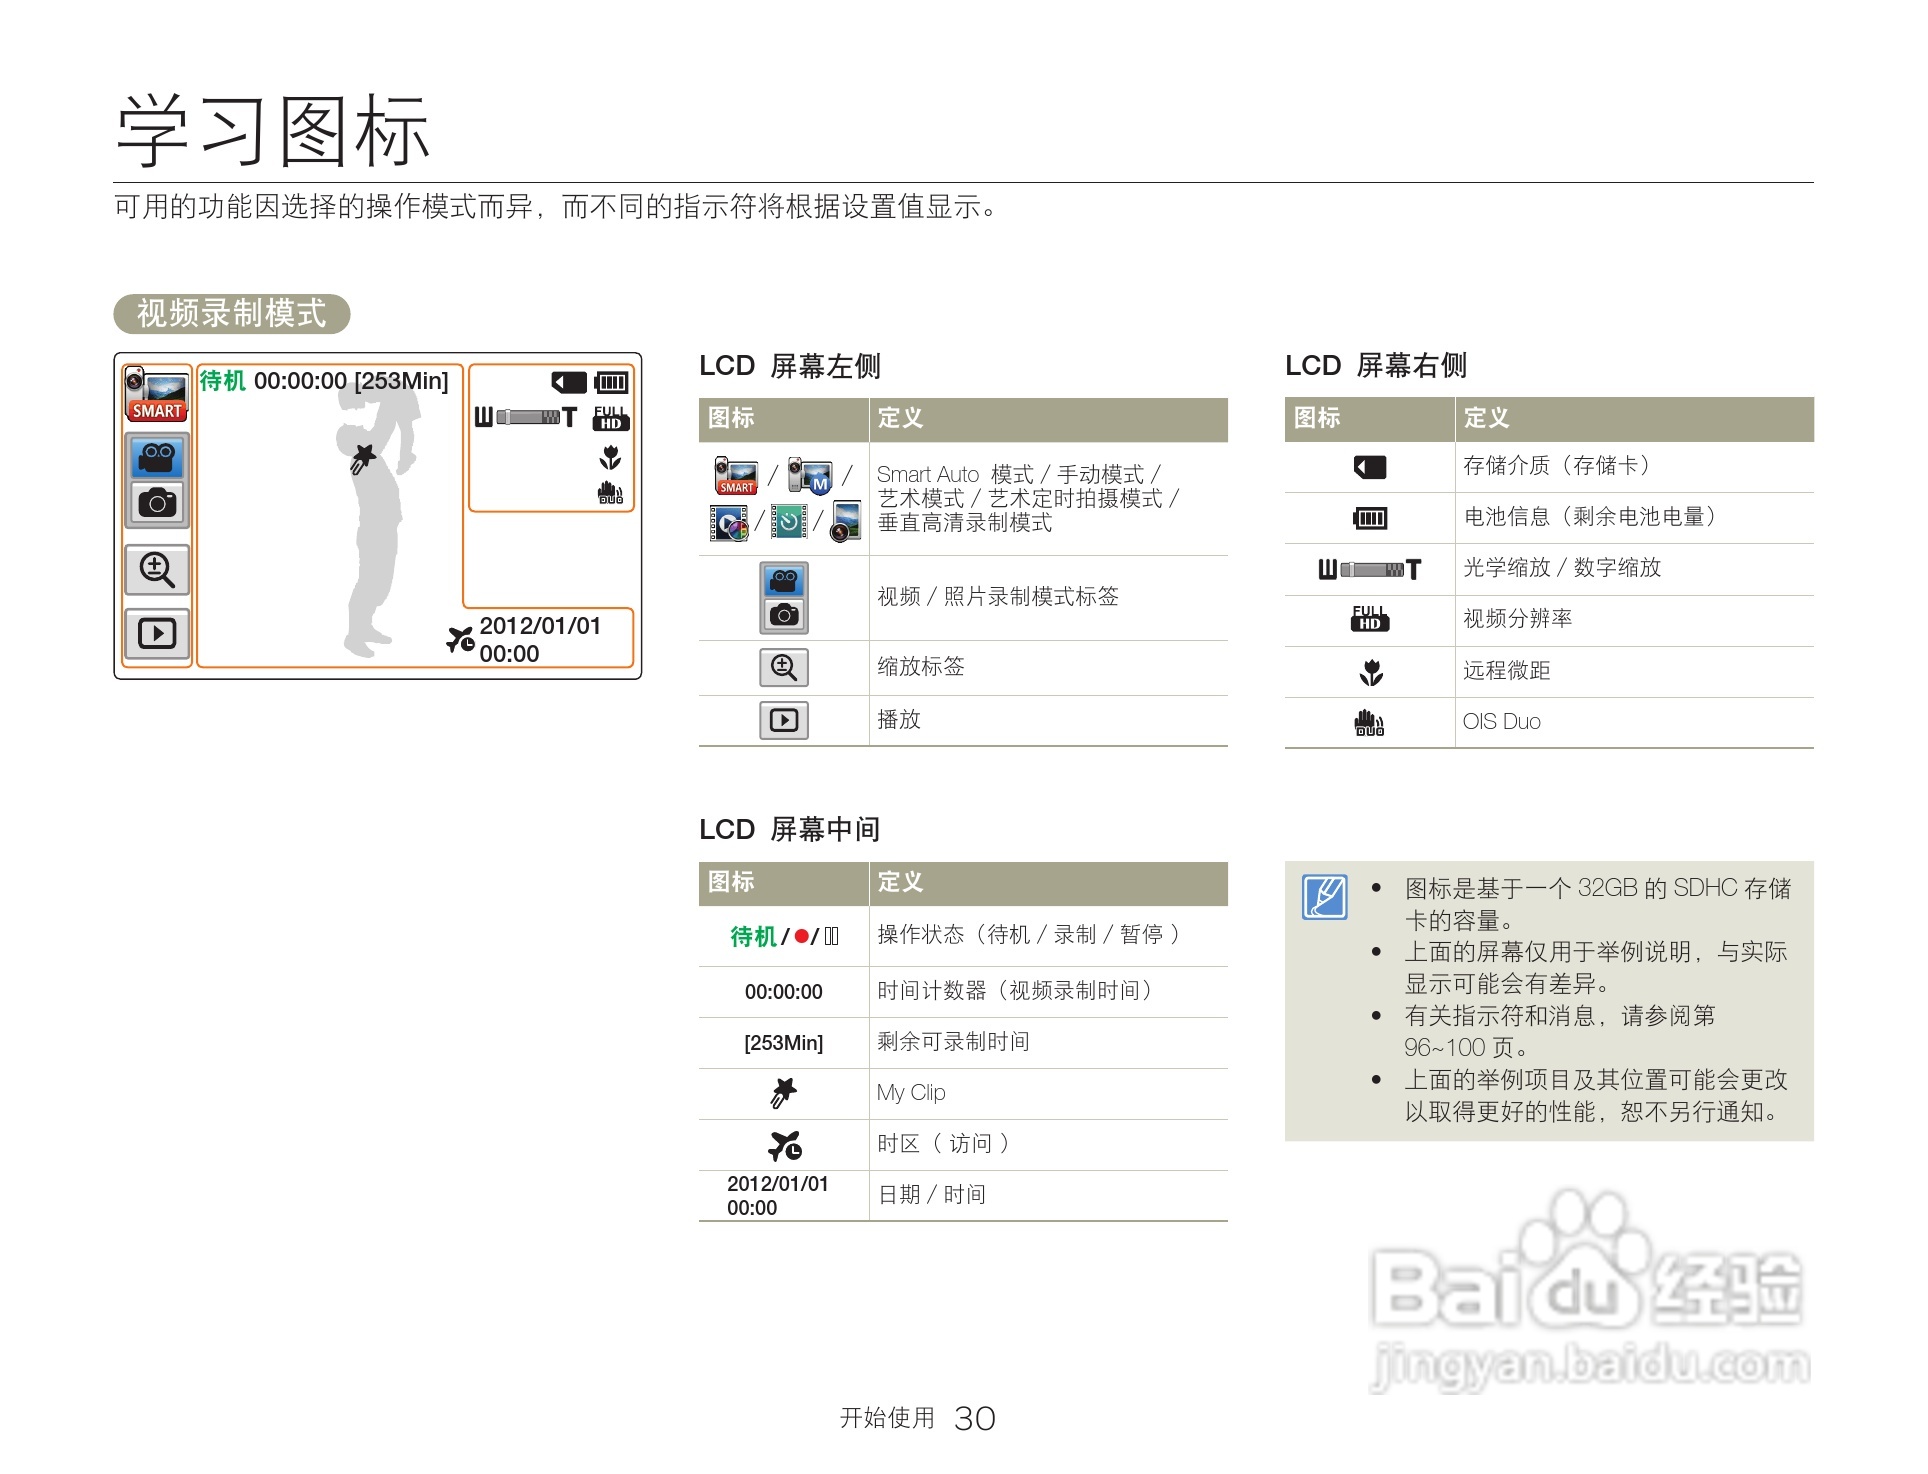The height and width of the screenshot is (1474, 1928).
Task: Click the Manual mode M icon
Action: tap(808, 474)
